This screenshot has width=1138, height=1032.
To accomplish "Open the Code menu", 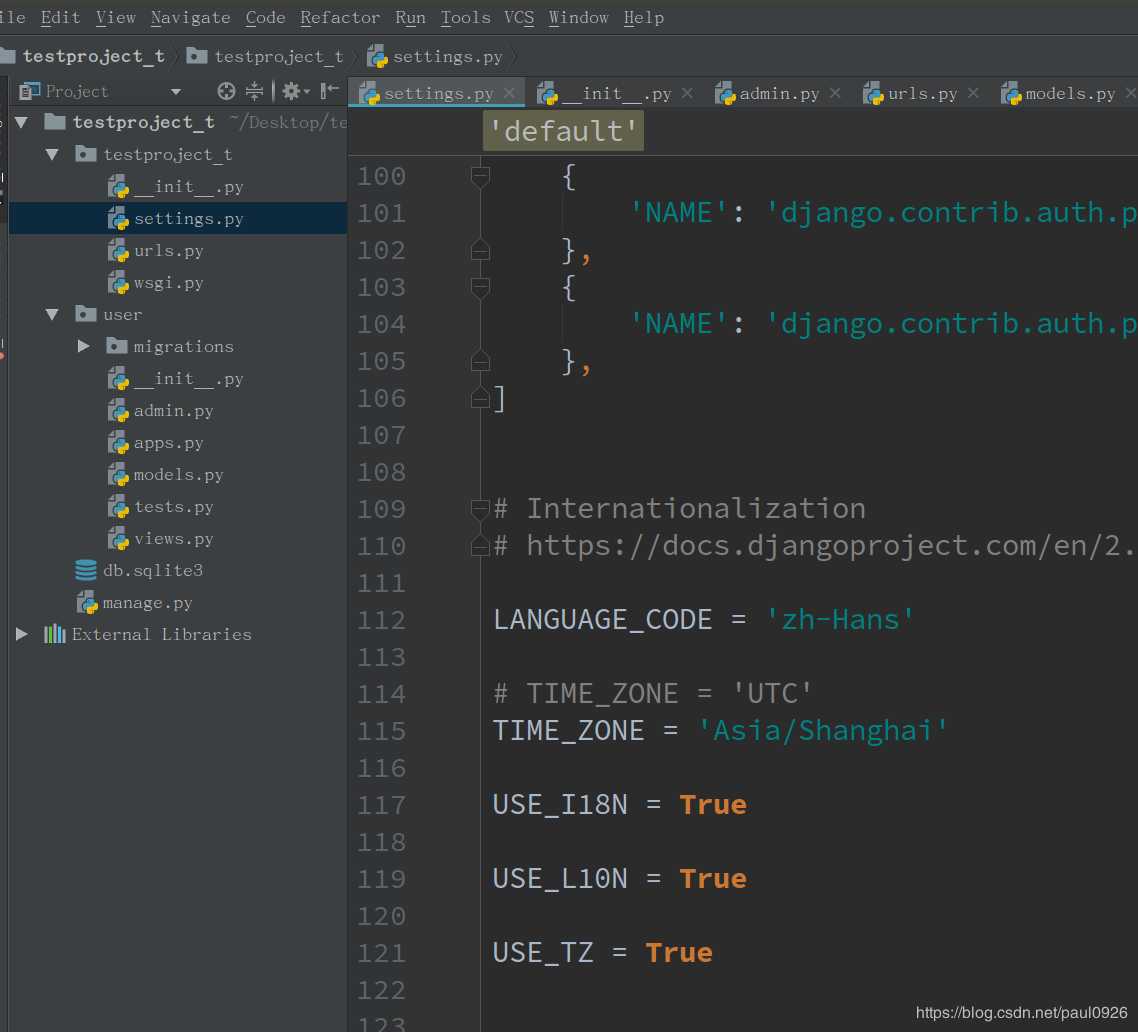I will pyautogui.click(x=265, y=17).
